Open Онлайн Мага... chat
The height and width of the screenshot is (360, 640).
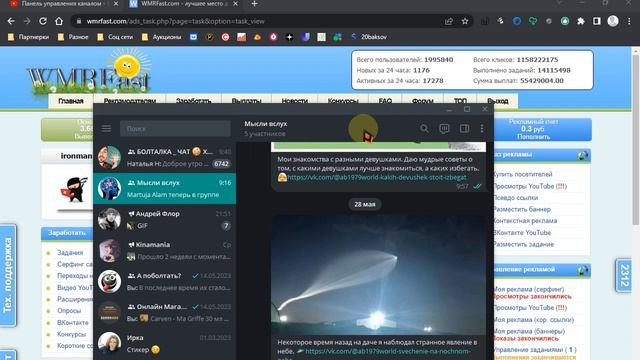click(x=164, y=313)
